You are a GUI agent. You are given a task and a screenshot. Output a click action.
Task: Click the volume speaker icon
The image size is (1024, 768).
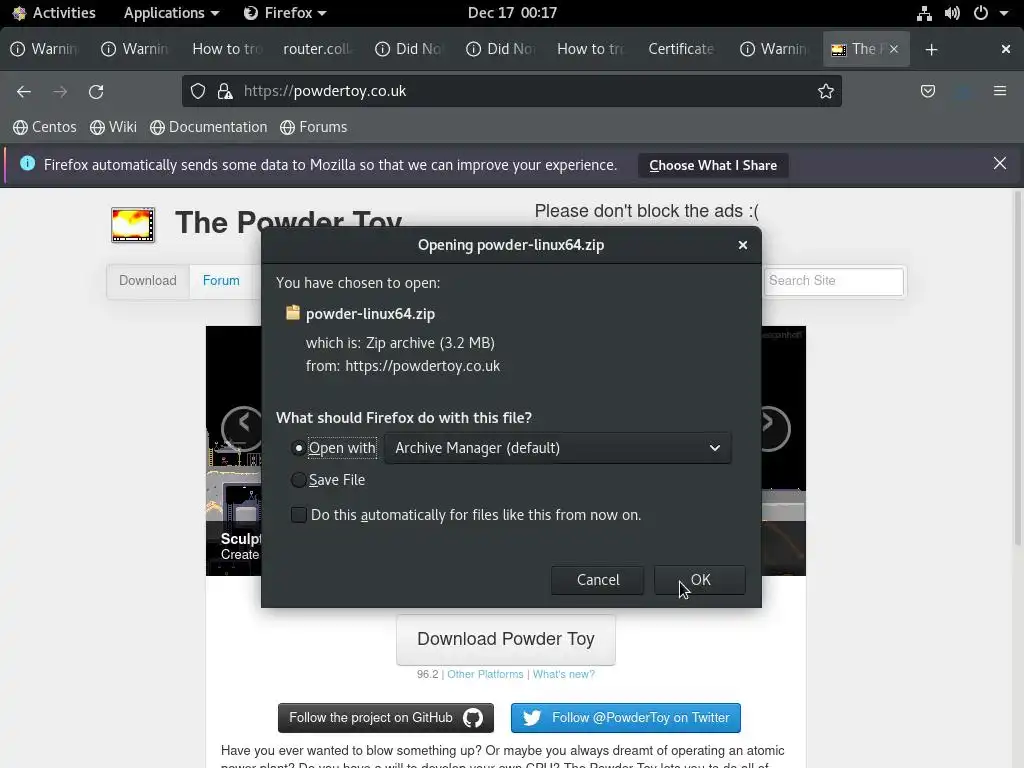(x=952, y=13)
